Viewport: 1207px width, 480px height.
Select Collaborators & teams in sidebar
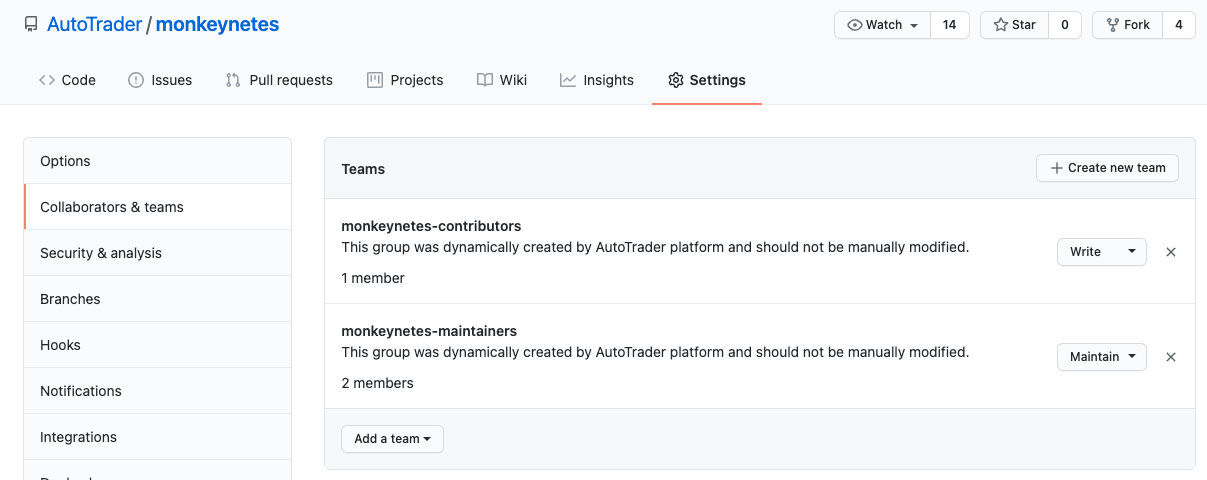tap(158, 207)
